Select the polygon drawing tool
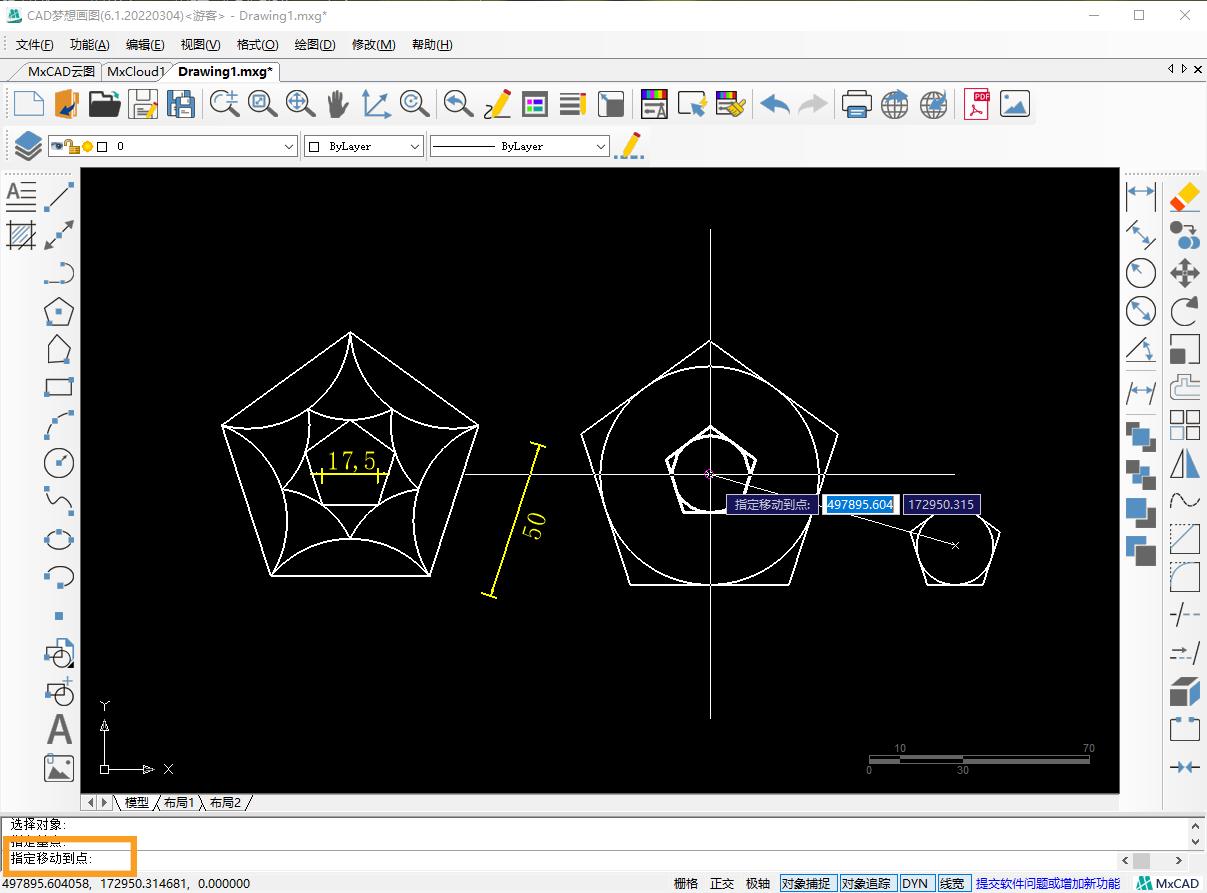Screen dimensions: 1207x893 click(x=59, y=311)
